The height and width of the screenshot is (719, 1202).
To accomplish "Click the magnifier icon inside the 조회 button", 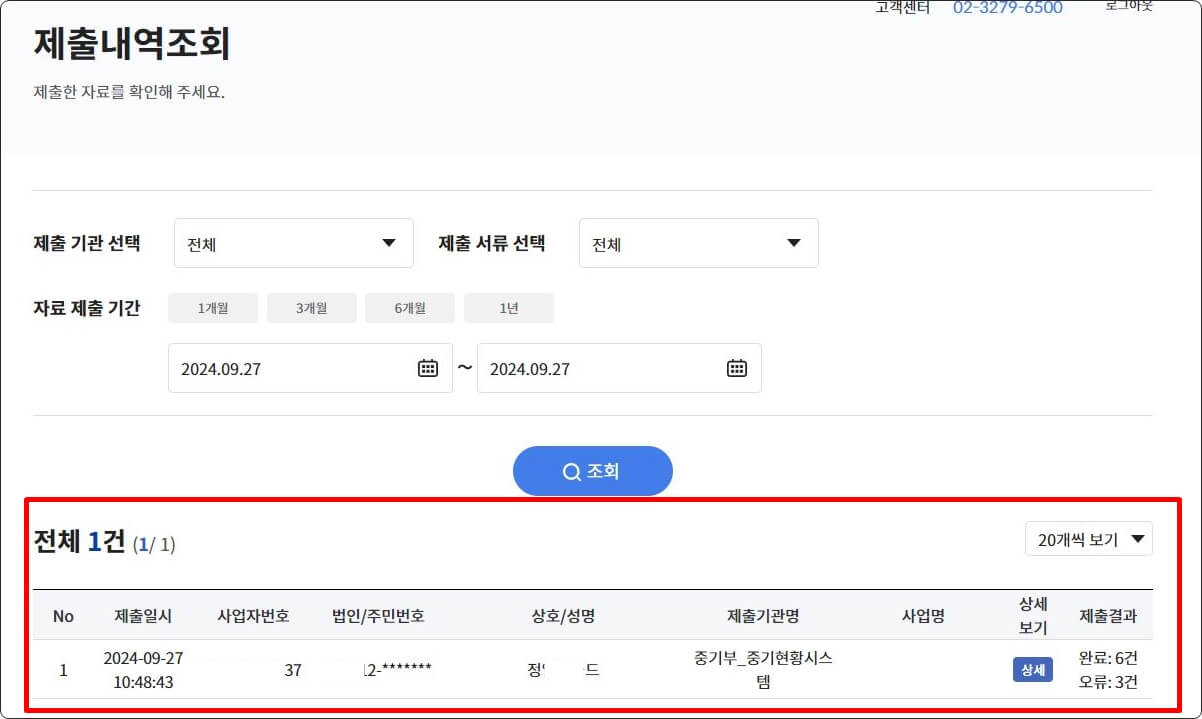I will (x=570, y=470).
